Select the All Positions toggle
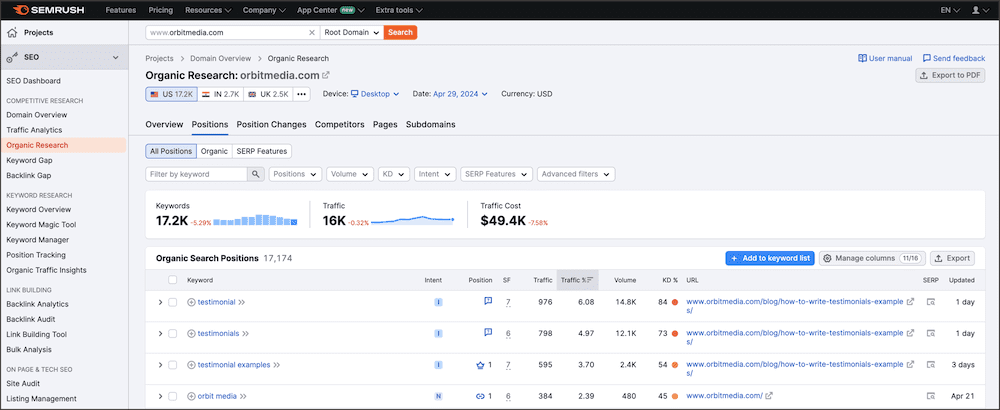Viewport: 1000px width, 410px height. pos(171,151)
